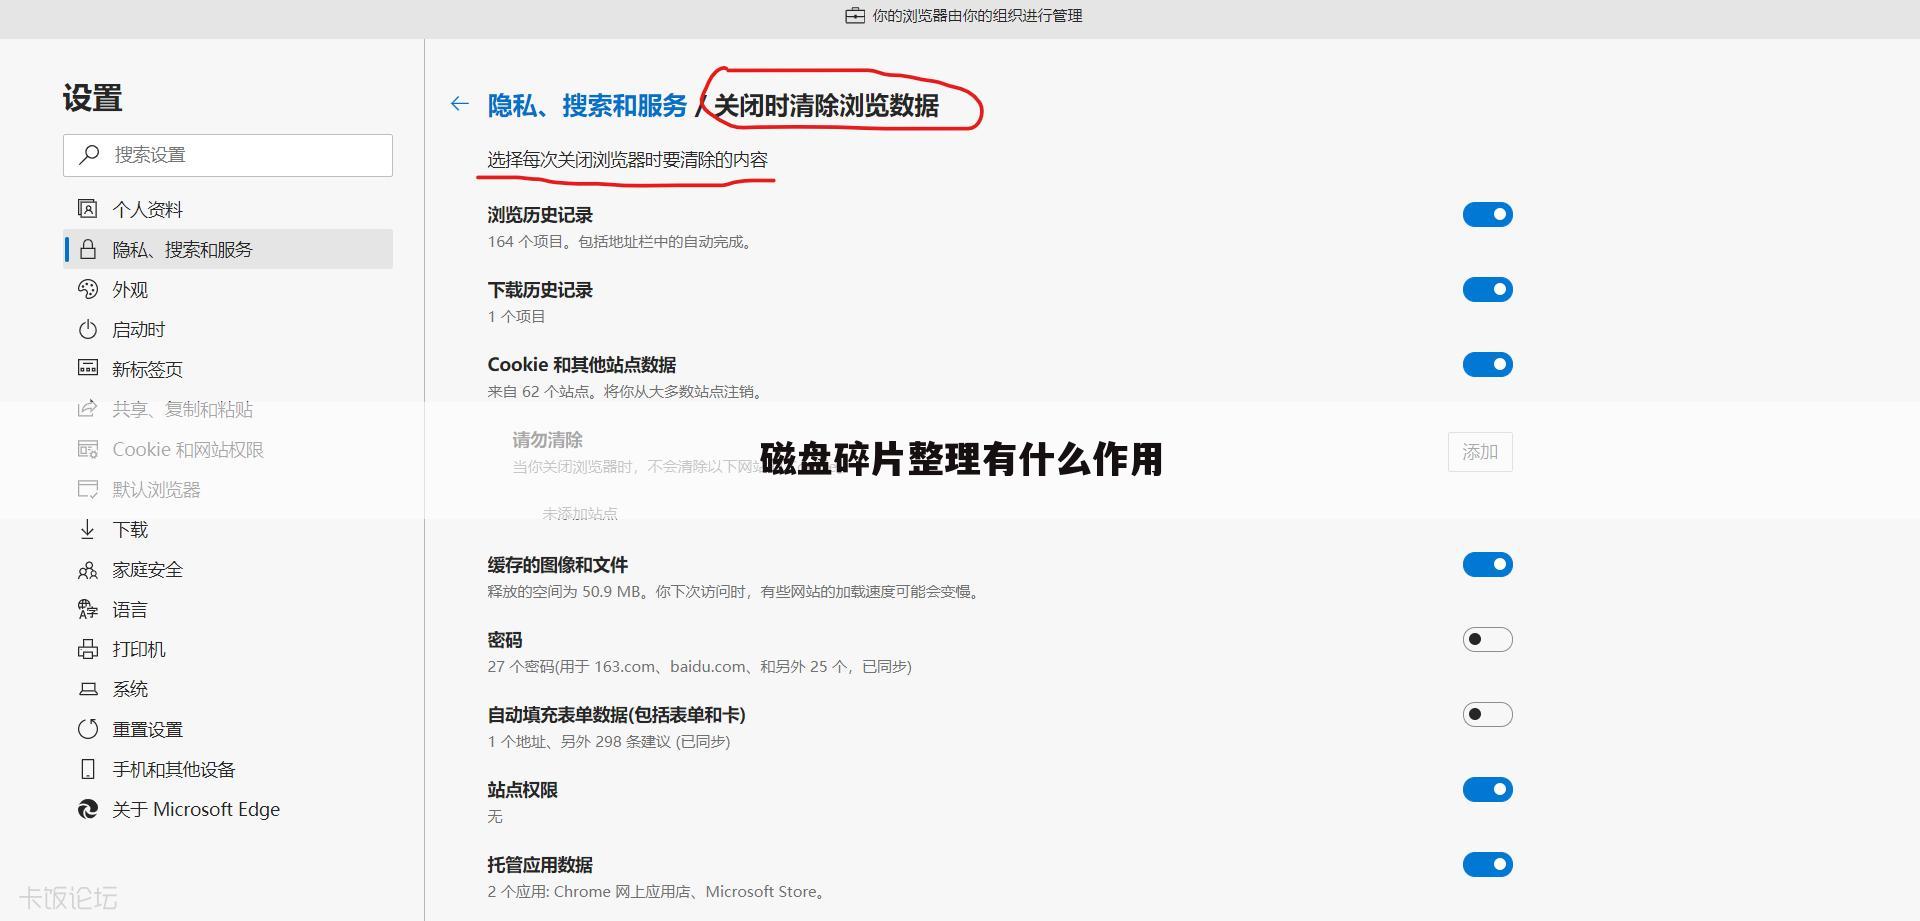Viewport: 1920px width, 921px height.
Task: Select 隐私、搜索和服务 in the sidebar
Action: [x=180, y=249]
